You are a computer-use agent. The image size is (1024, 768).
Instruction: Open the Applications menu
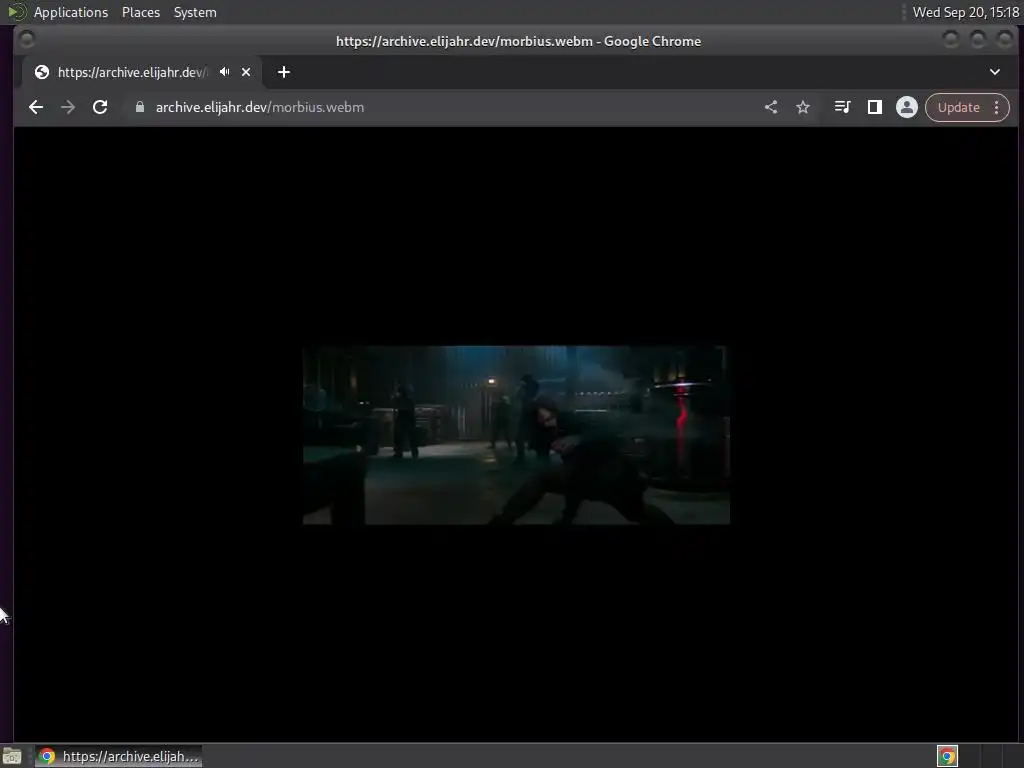[x=71, y=12]
